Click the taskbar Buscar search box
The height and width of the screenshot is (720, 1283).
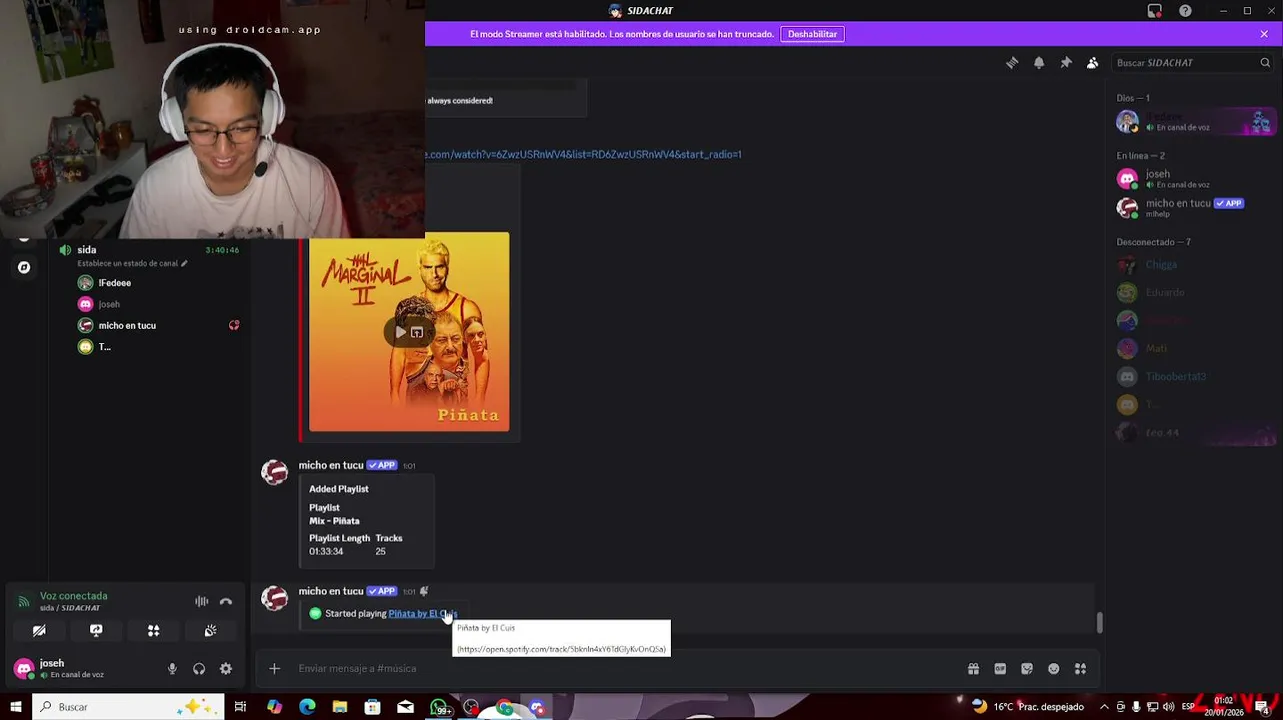[x=128, y=707]
